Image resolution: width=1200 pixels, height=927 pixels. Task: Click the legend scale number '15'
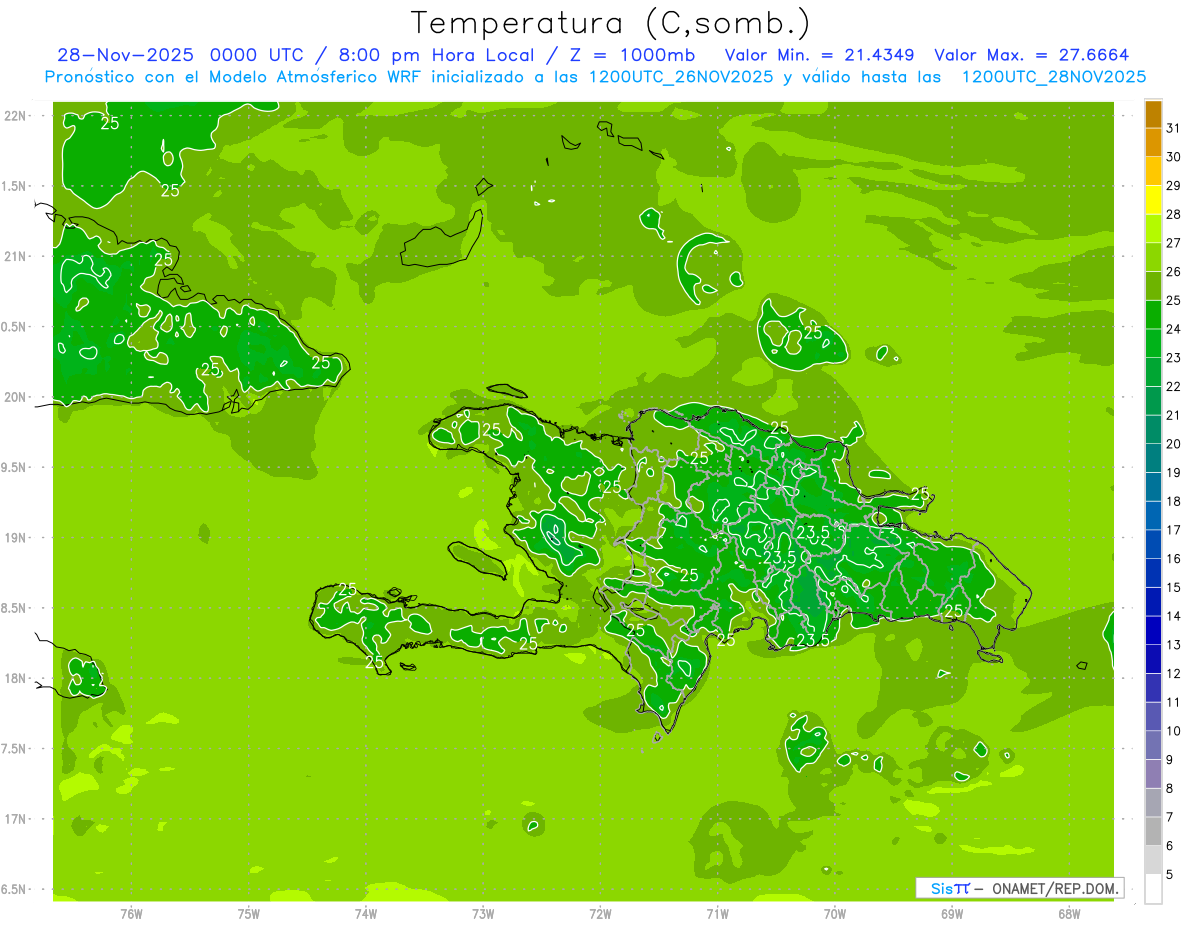click(1174, 588)
